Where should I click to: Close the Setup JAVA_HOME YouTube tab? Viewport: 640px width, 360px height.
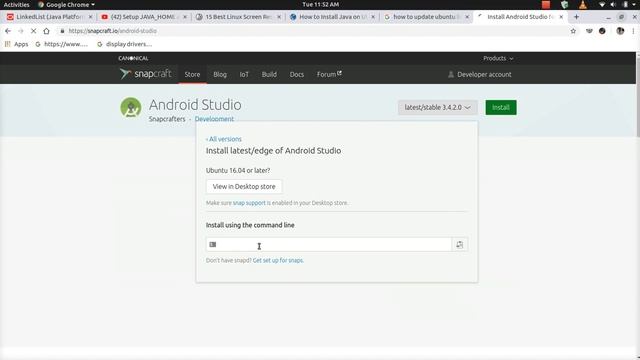pos(184,17)
